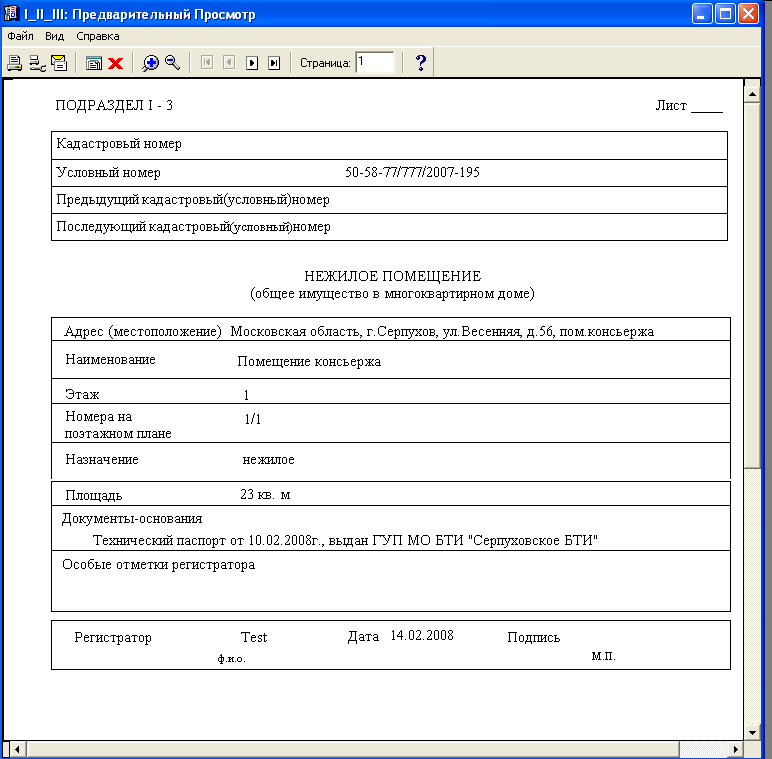Click the Print icon in toolbar
772x759 pixels.
pyautogui.click(x=14, y=63)
